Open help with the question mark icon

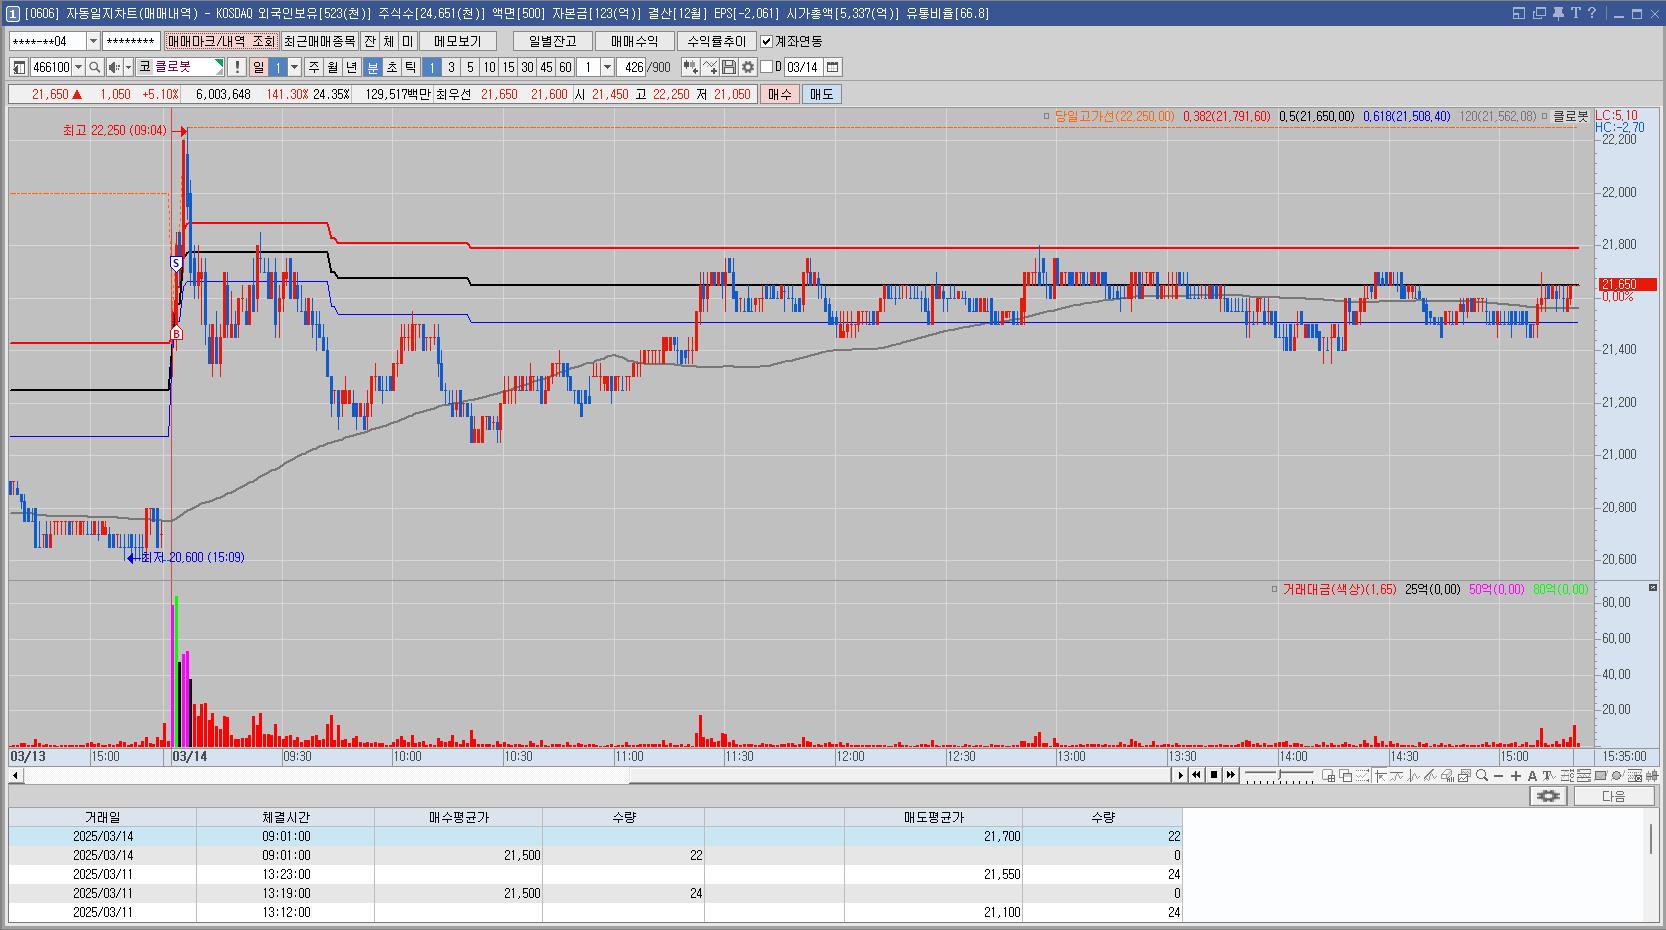[1592, 13]
